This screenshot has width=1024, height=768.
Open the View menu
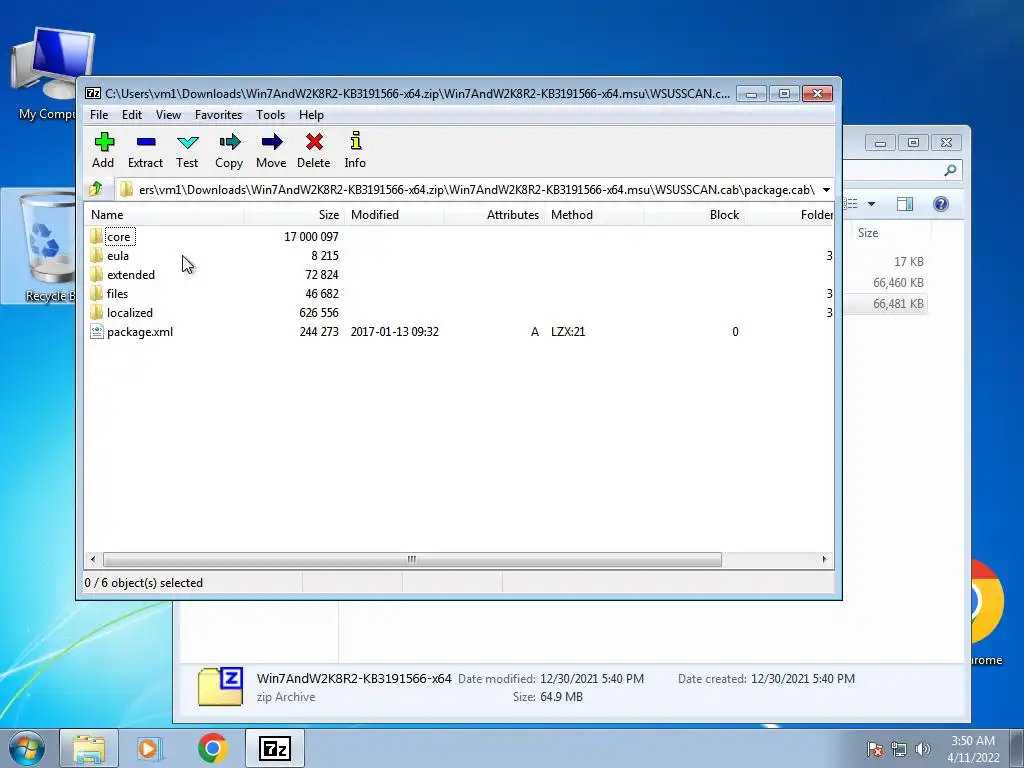[x=168, y=115]
